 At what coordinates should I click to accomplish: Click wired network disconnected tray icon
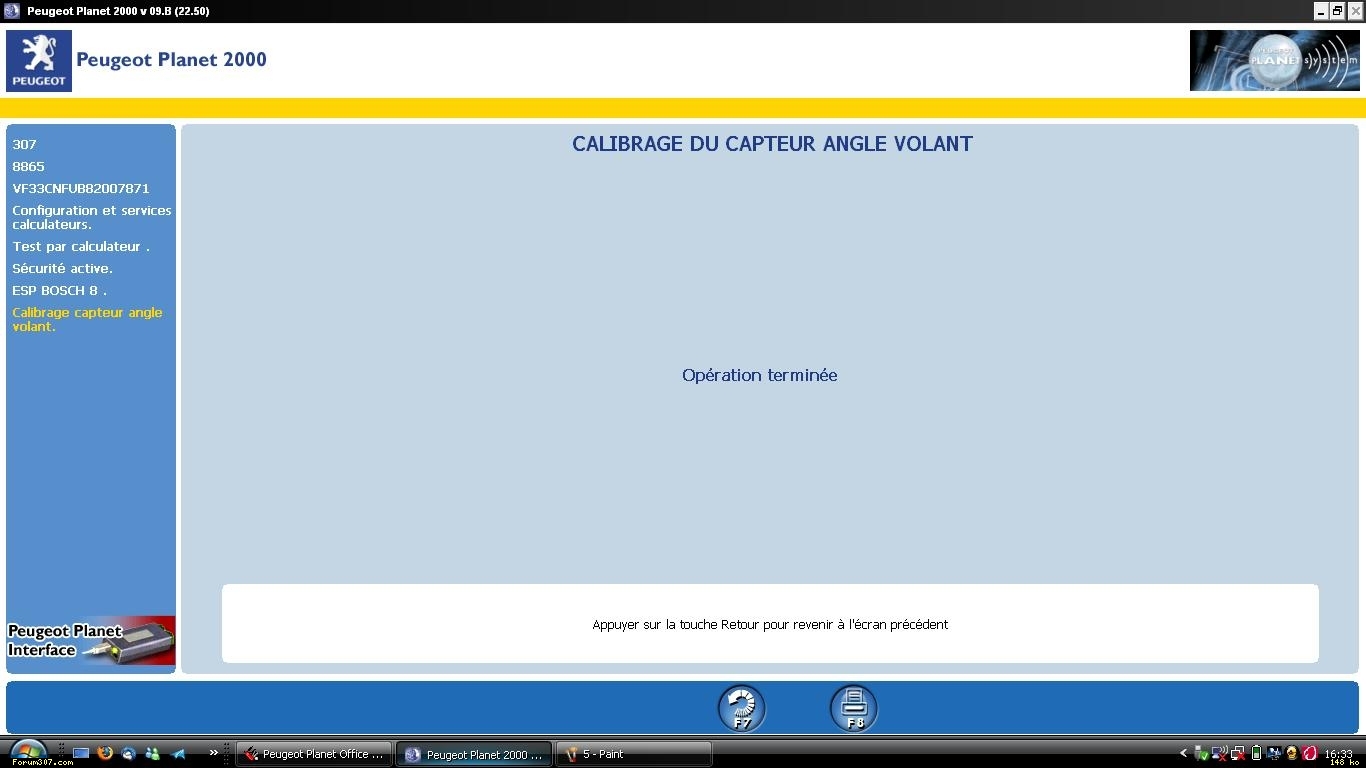coord(1238,753)
